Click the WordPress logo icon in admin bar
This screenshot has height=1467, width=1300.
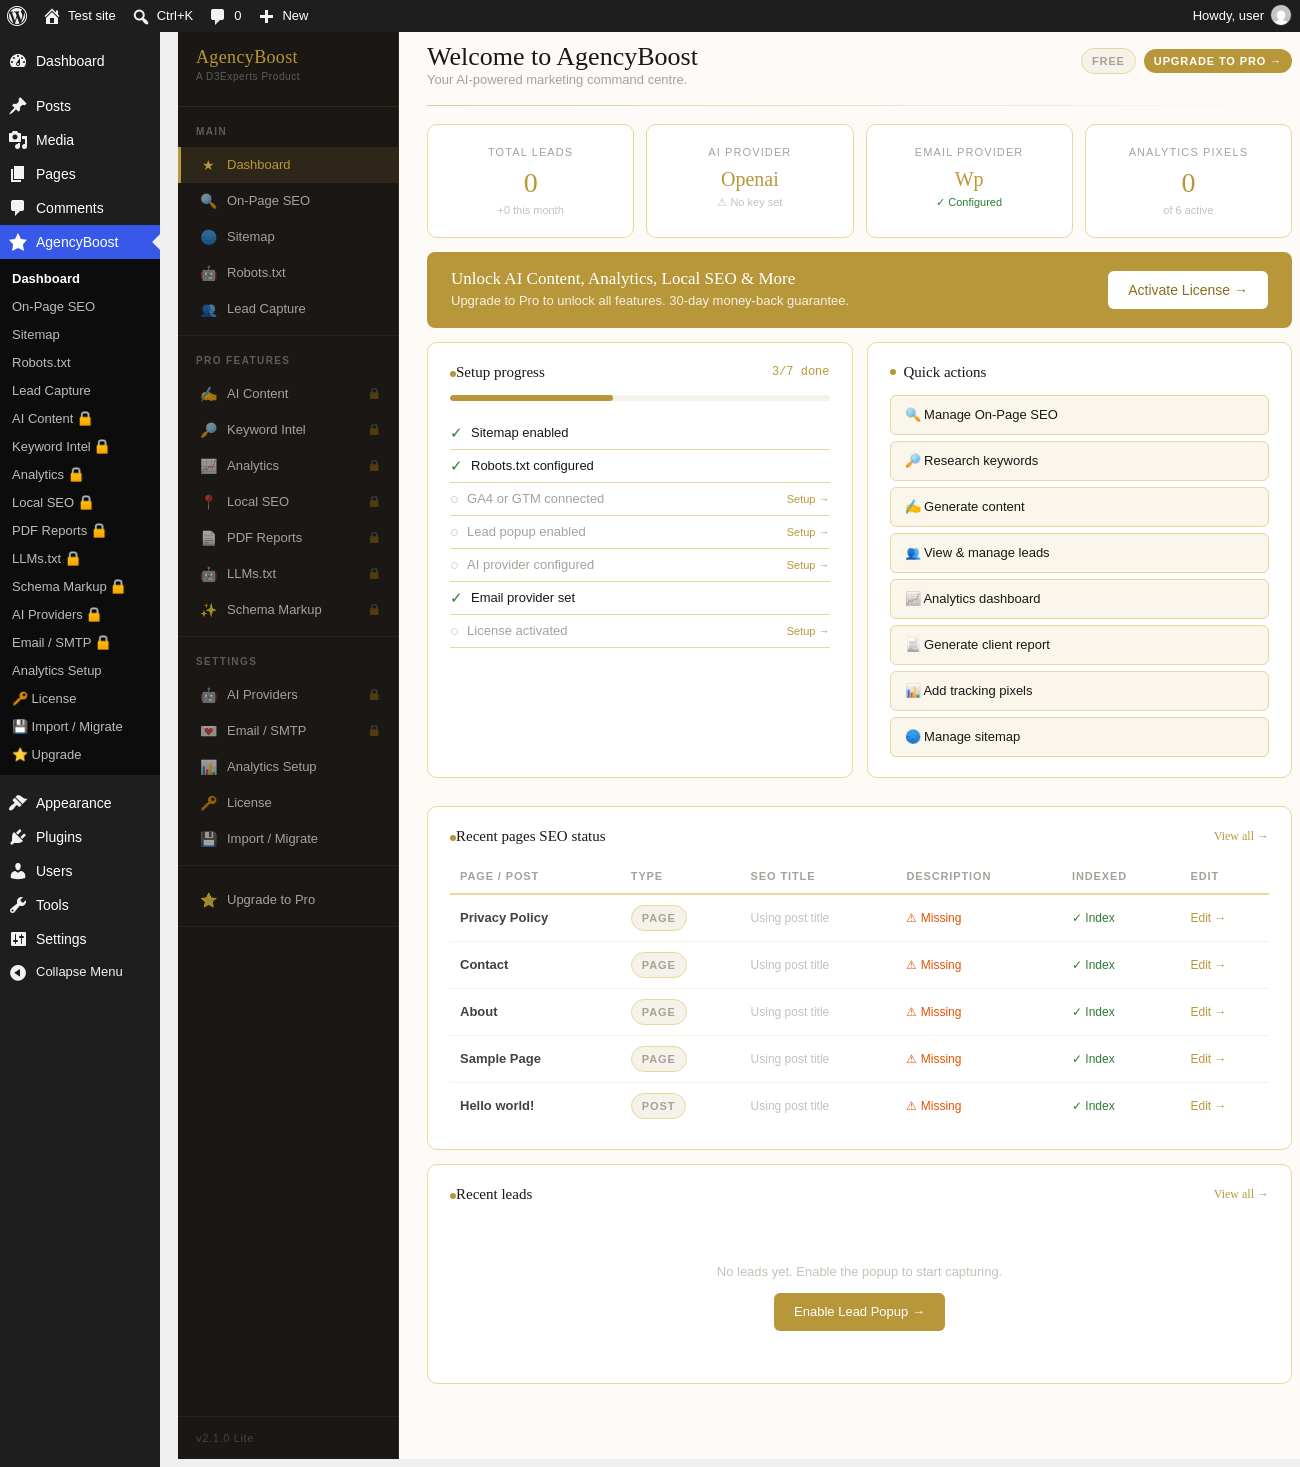click(17, 16)
